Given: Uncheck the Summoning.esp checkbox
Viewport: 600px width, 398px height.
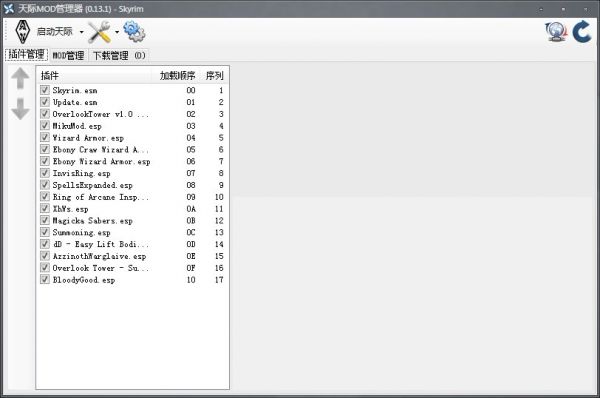Looking at the screenshot, I should [x=45, y=232].
